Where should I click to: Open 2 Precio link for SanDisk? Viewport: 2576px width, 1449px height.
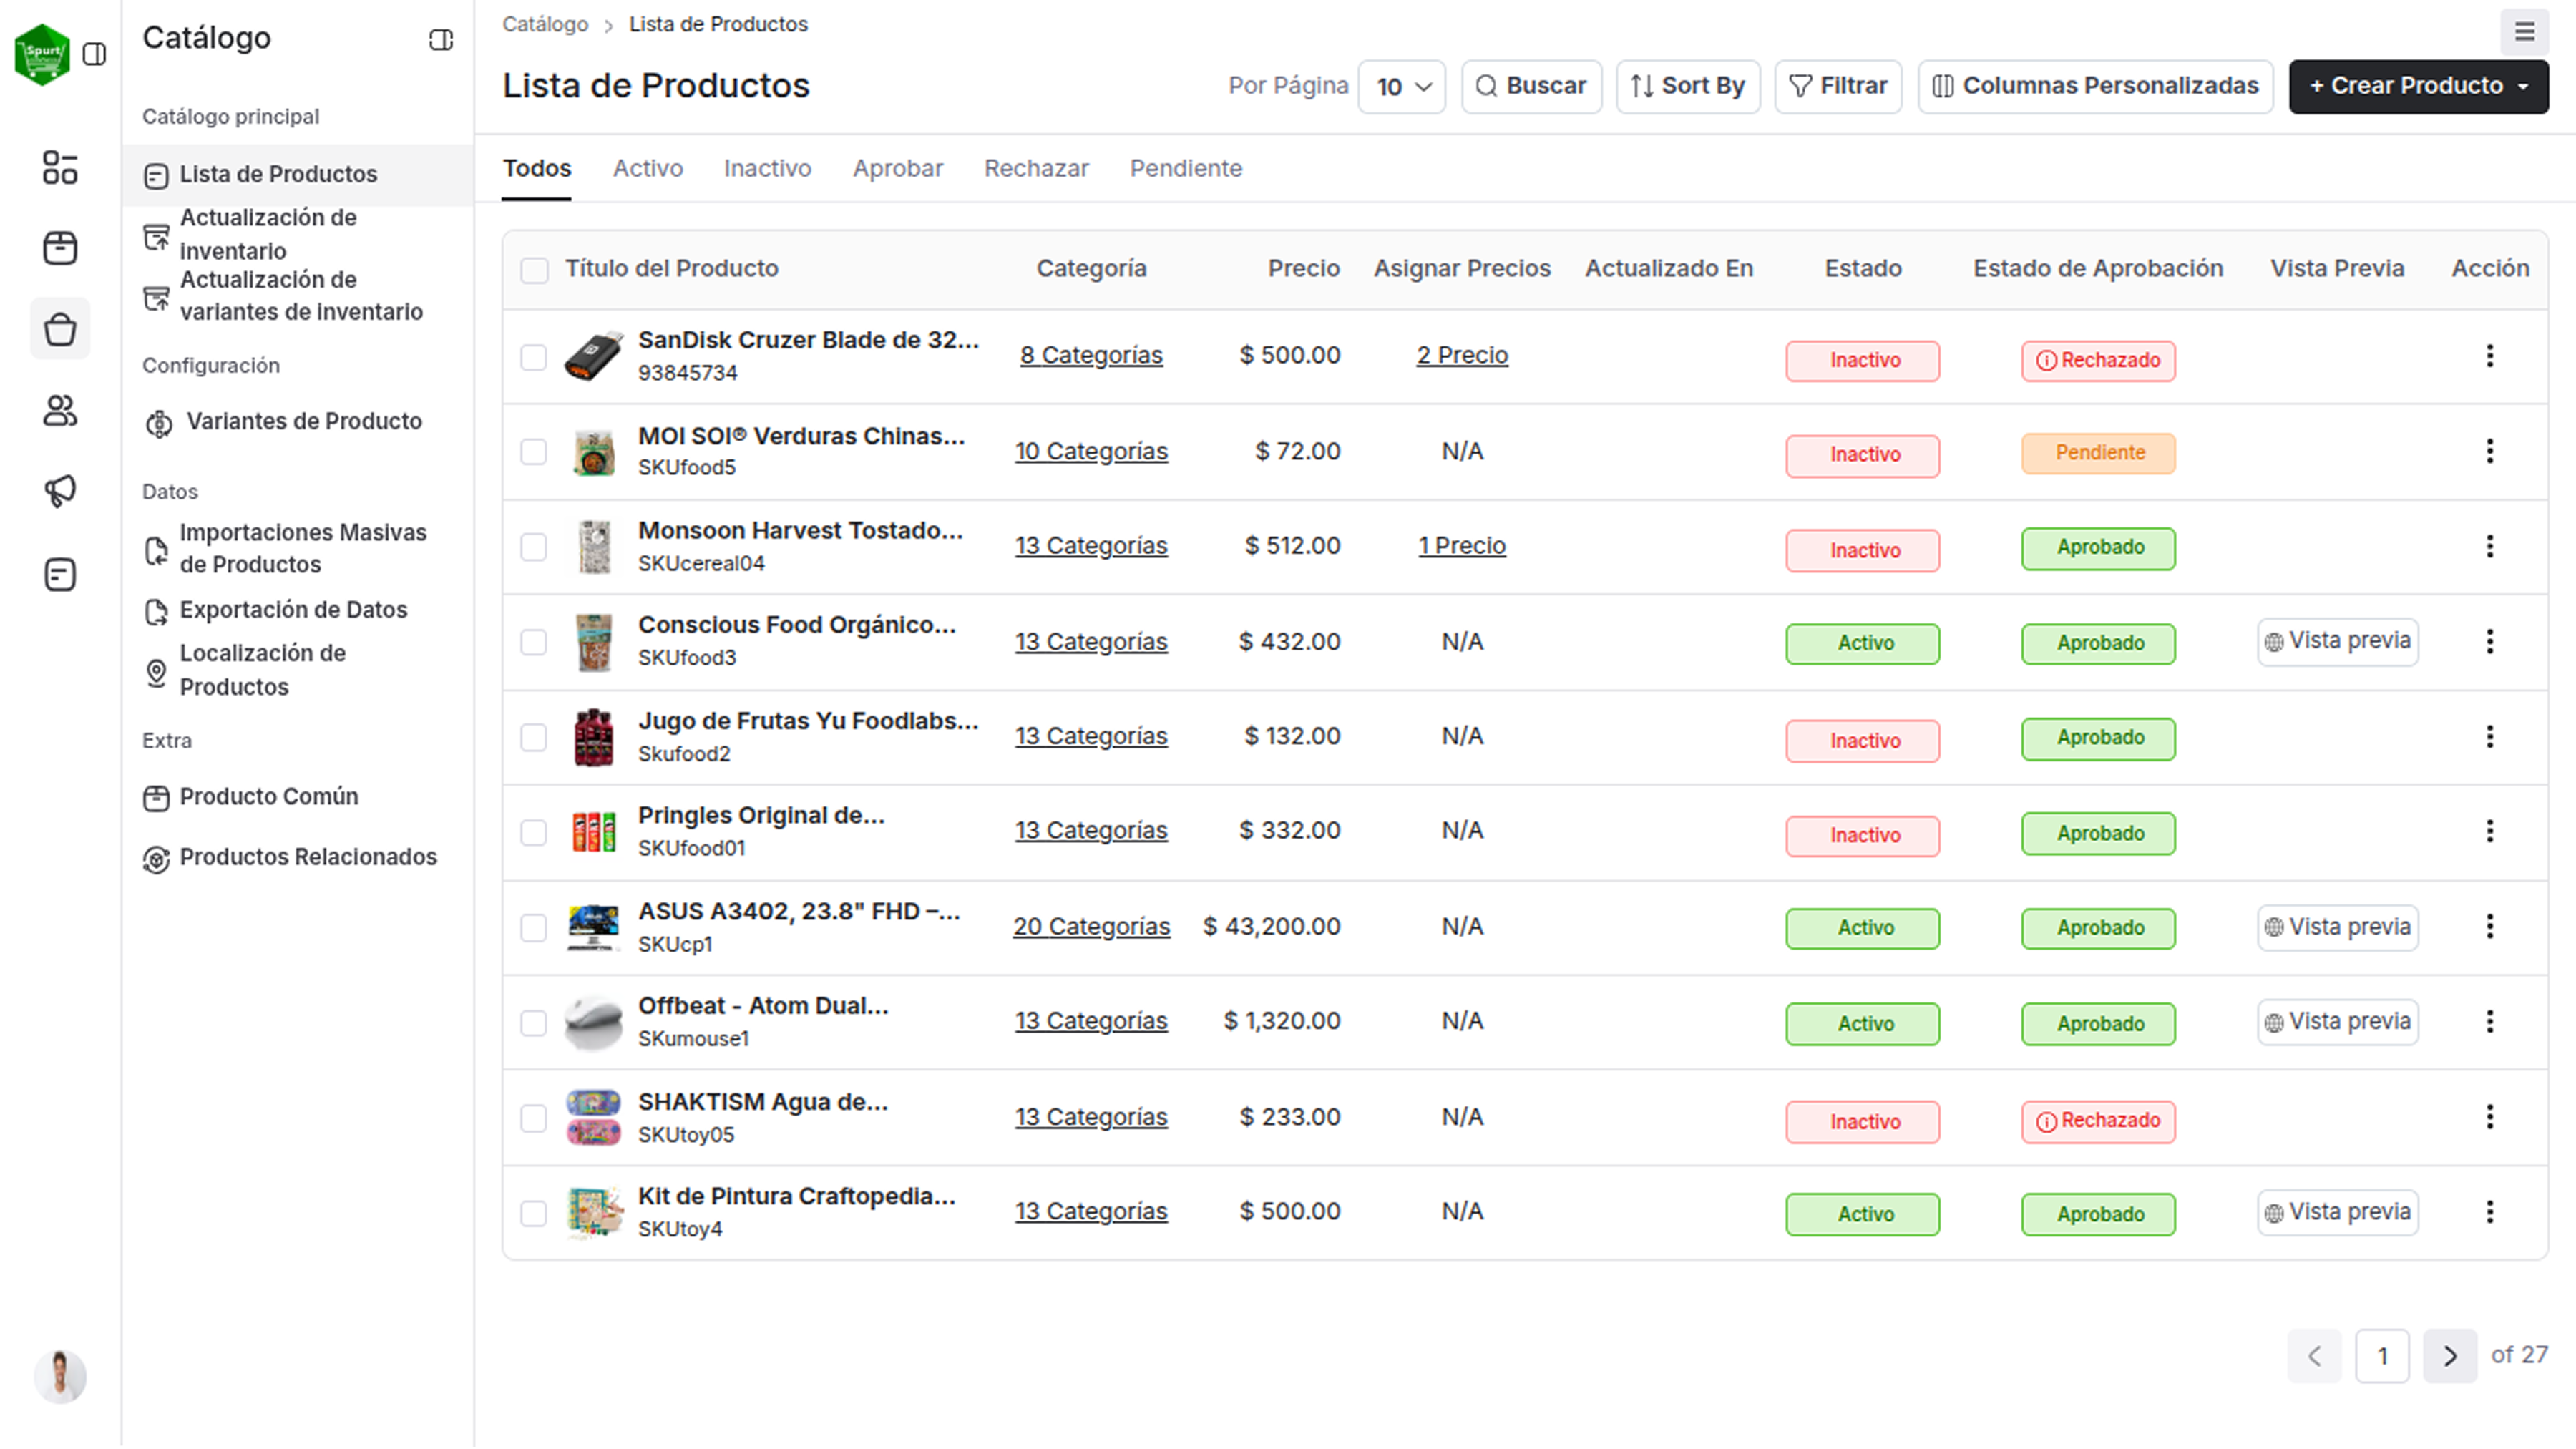coord(1462,355)
